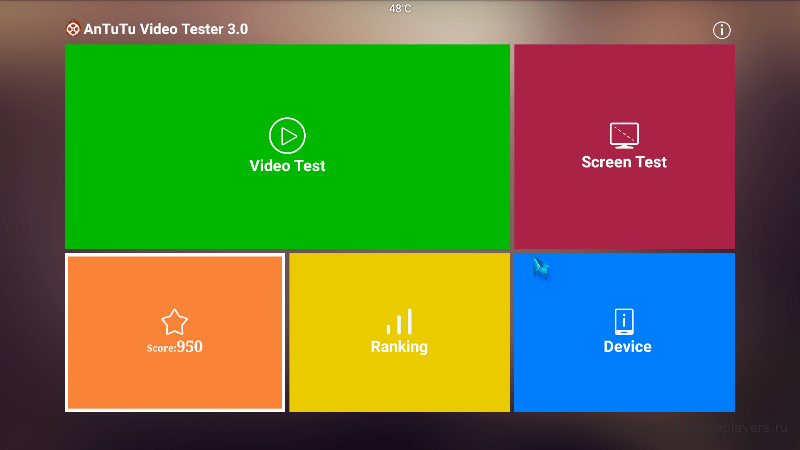800x450 pixels.
Task: Click the monitor icon in Screen Test
Action: coord(624,136)
